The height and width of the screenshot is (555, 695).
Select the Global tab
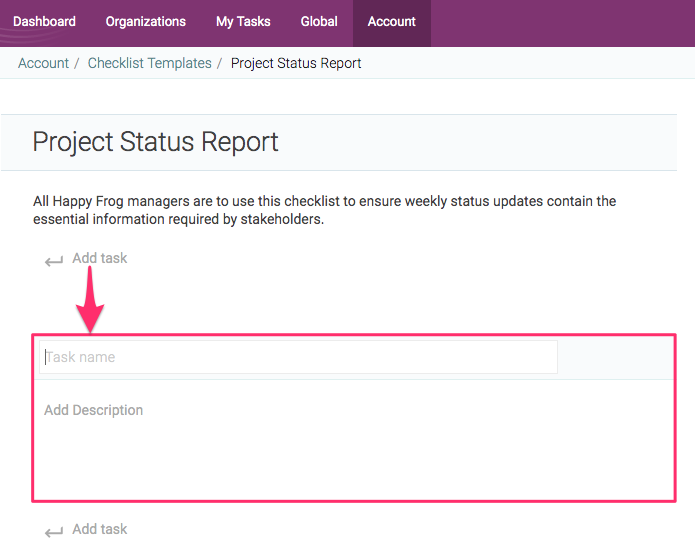(319, 21)
